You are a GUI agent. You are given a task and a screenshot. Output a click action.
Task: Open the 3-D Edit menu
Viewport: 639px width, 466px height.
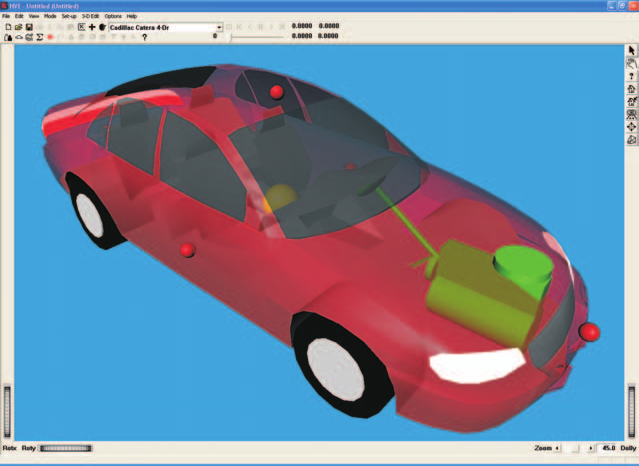coord(90,16)
